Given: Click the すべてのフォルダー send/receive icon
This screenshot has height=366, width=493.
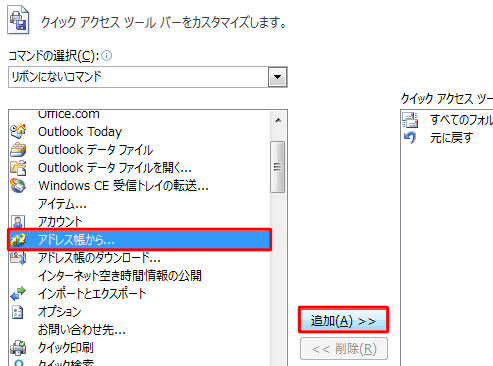Looking at the screenshot, I should coord(410,120).
